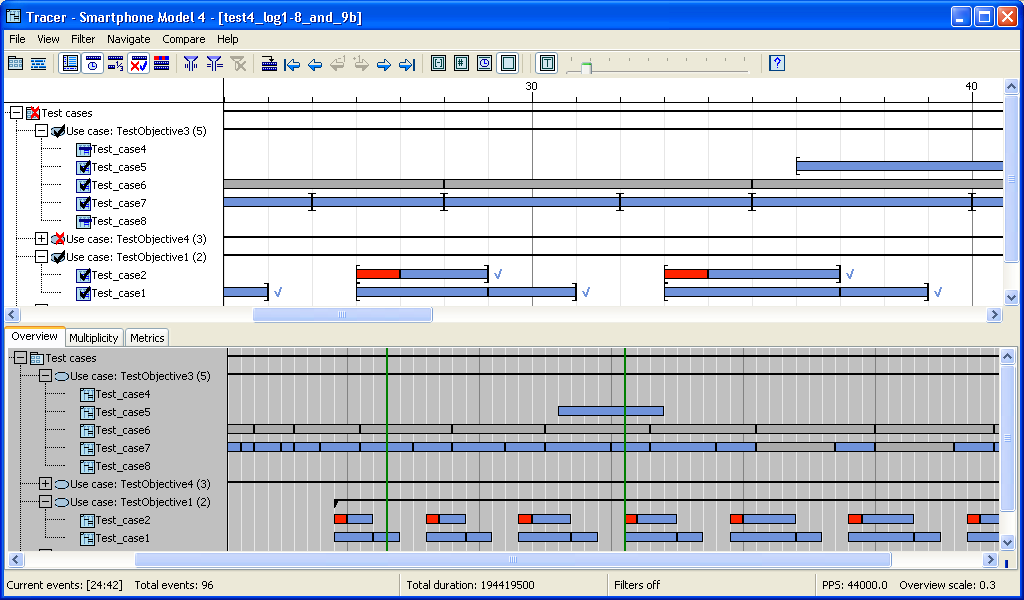Viewport: 1024px width, 600px height.
Task: Click the blue question mark help icon
Action: pyautogui.click(x=777, y=64)
